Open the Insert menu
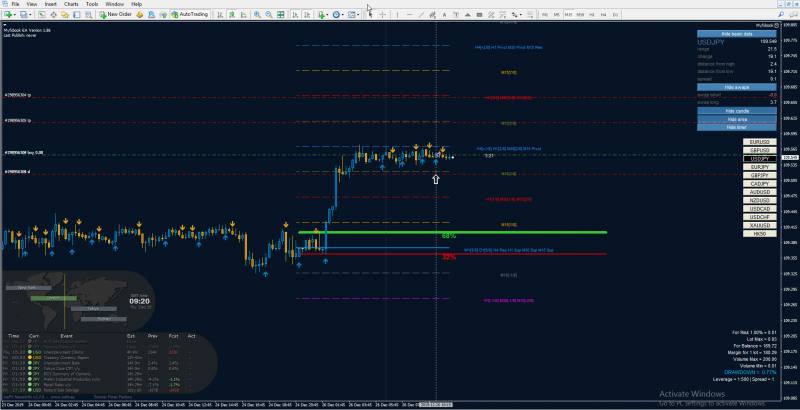The height and width of the screenshot is (410, 800). point(51,4)
